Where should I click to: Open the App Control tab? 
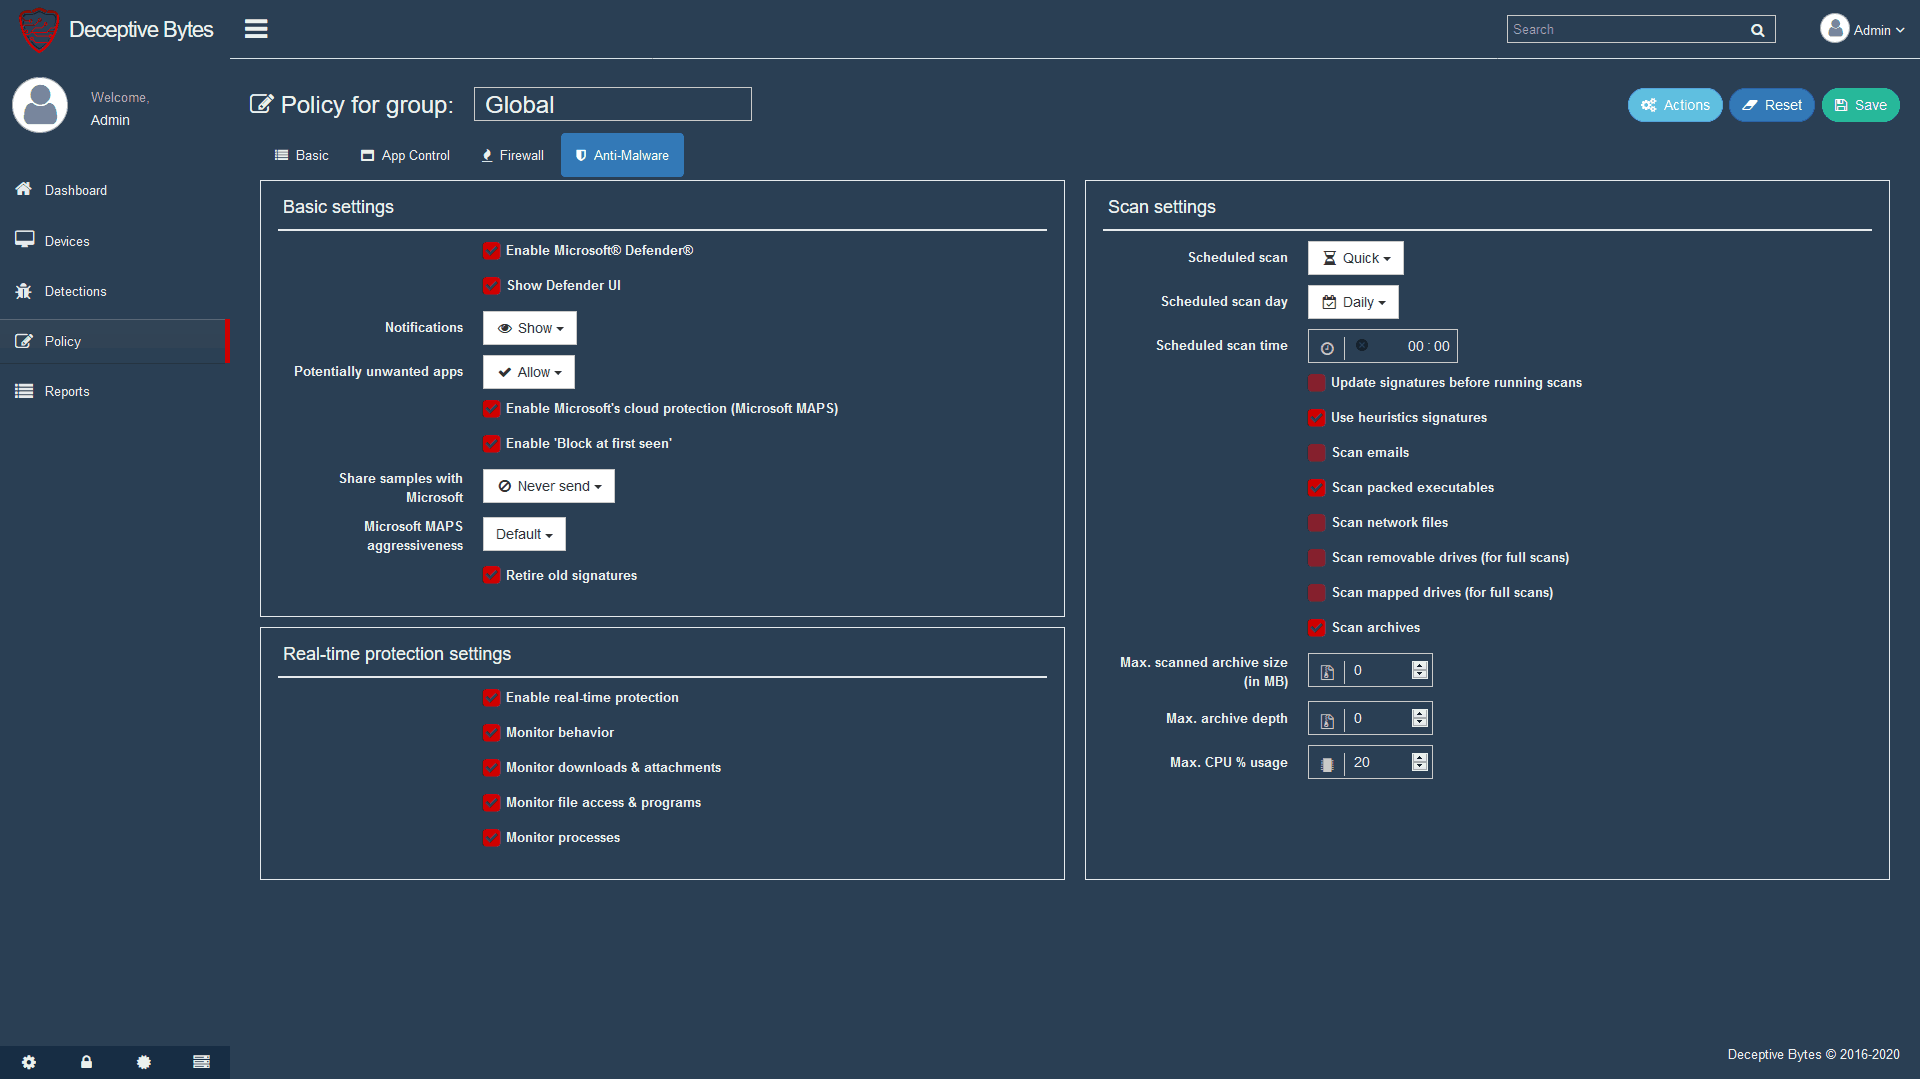404,155
